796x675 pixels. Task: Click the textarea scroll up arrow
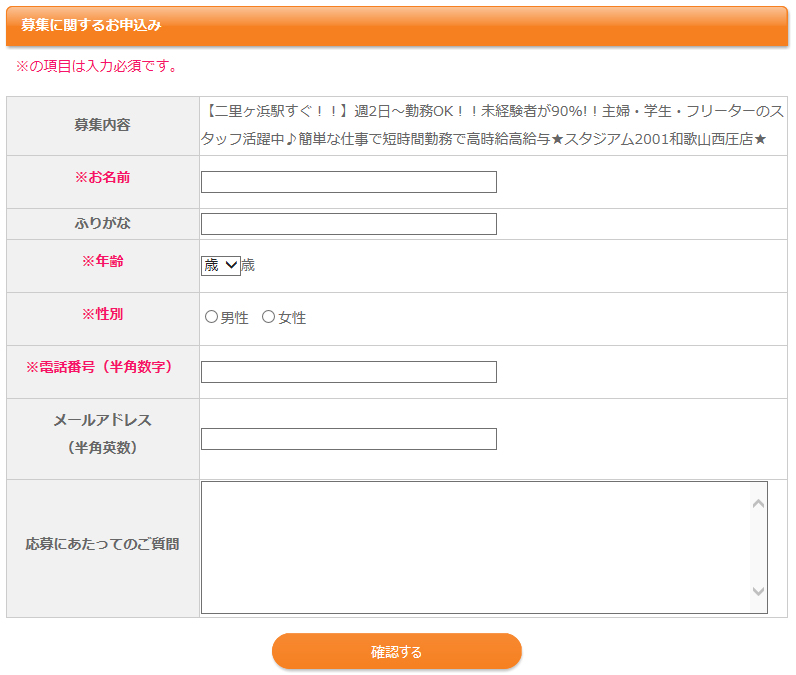coord(758,503)
